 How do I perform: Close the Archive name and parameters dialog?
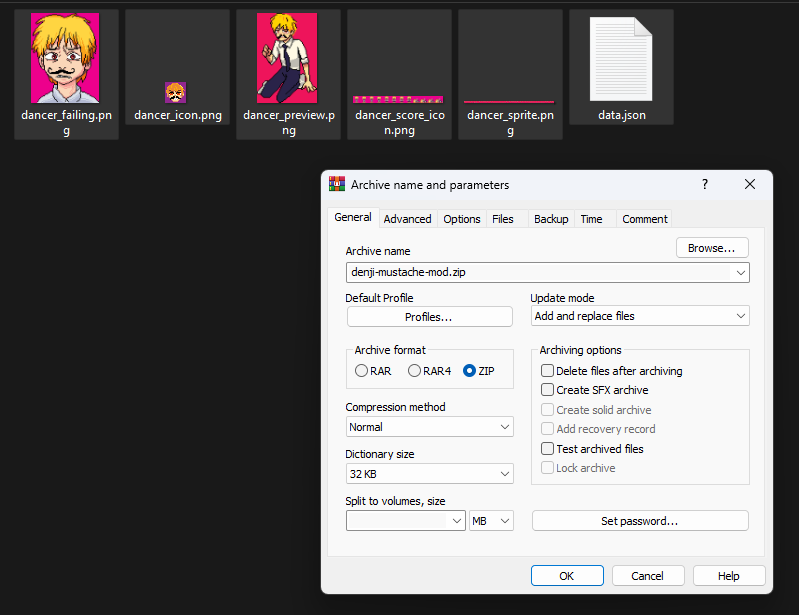tap(750, 184)
